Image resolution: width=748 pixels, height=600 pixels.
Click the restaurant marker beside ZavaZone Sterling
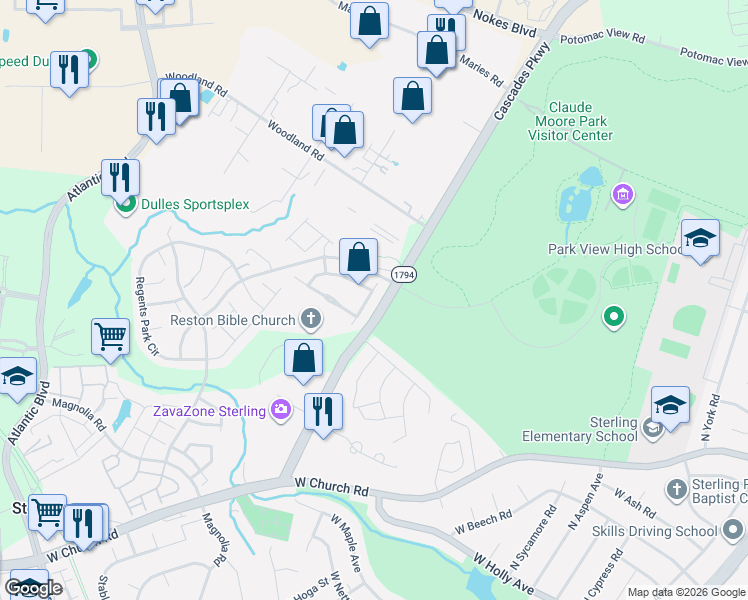[x=323, y=413]
